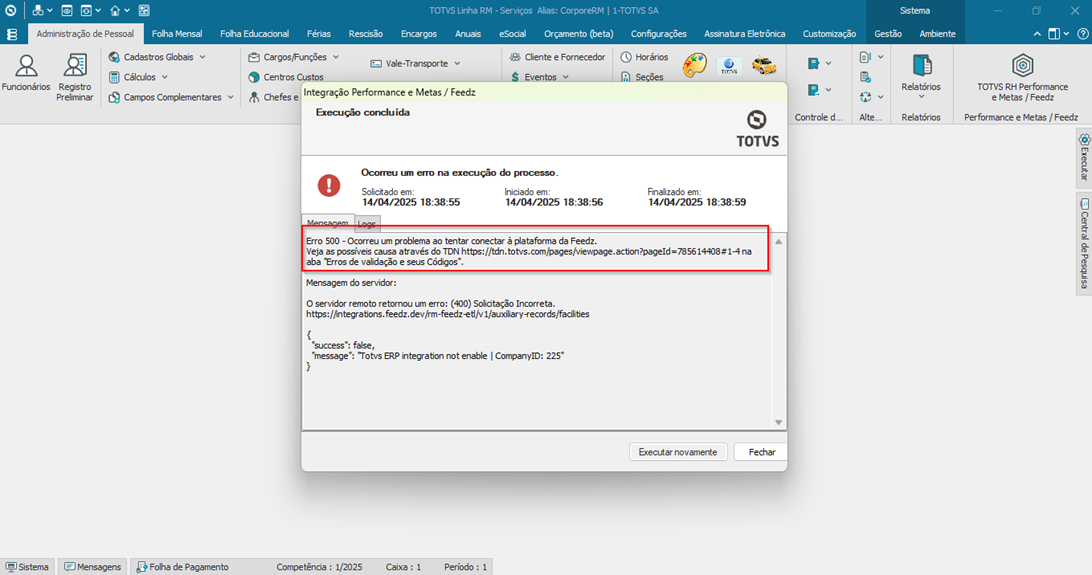The image size is (1092, 575).
Task: Open Centros Custos
Action: pos(286,77)
